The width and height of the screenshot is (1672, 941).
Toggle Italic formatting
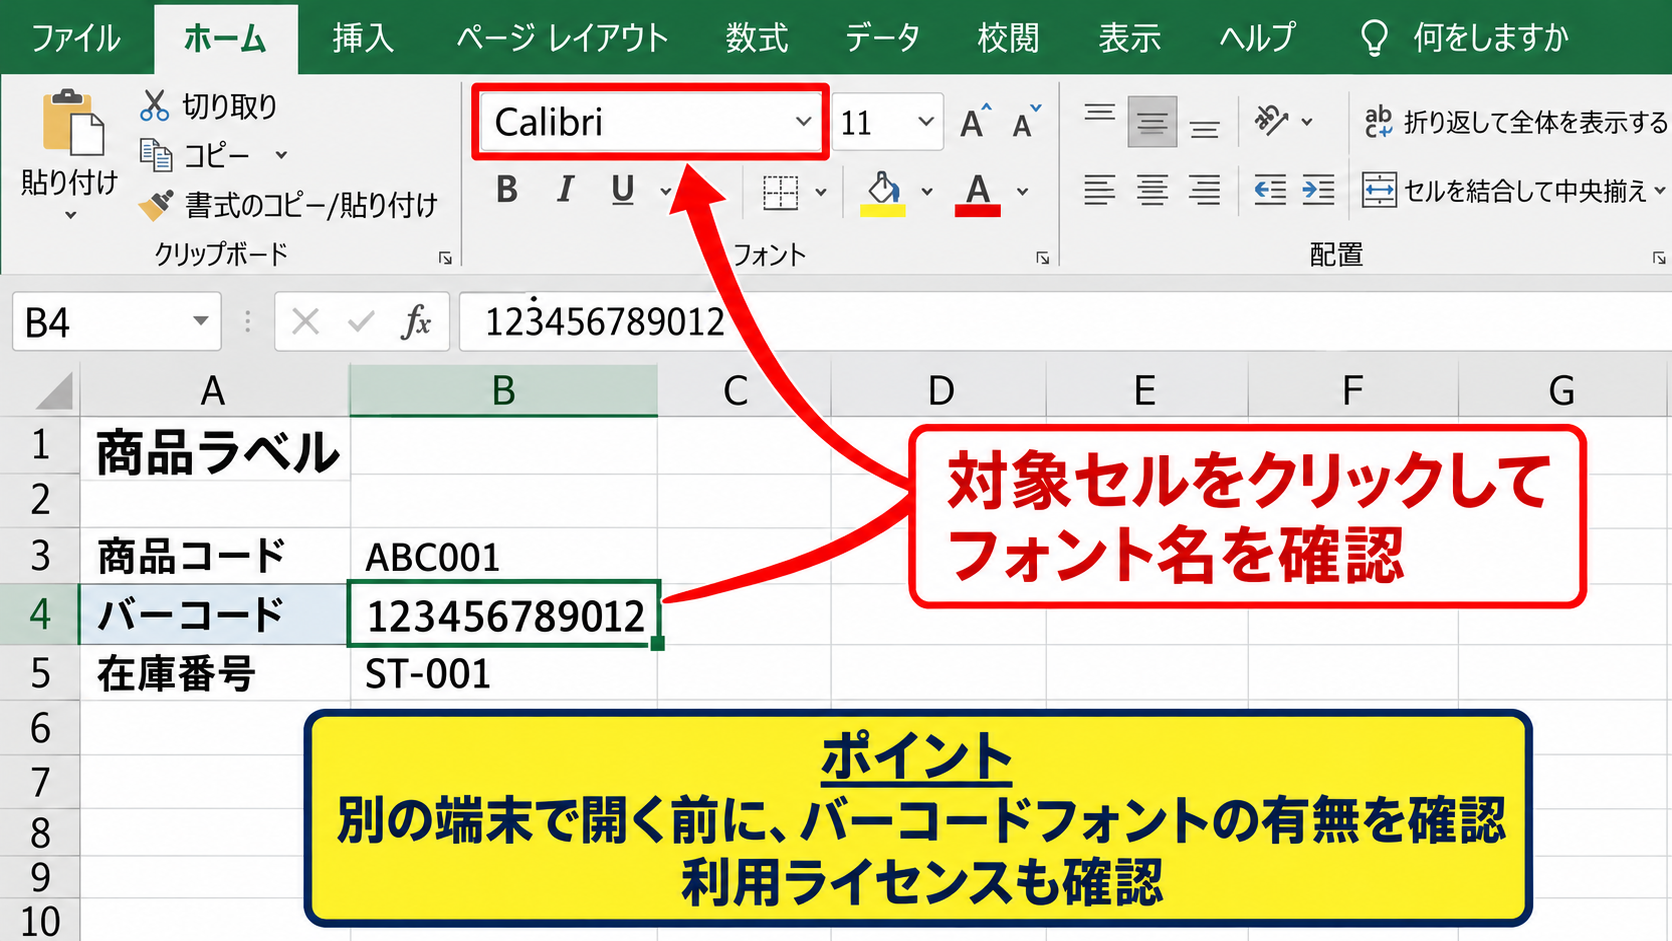pyautogui.click(x=565, y=189)
